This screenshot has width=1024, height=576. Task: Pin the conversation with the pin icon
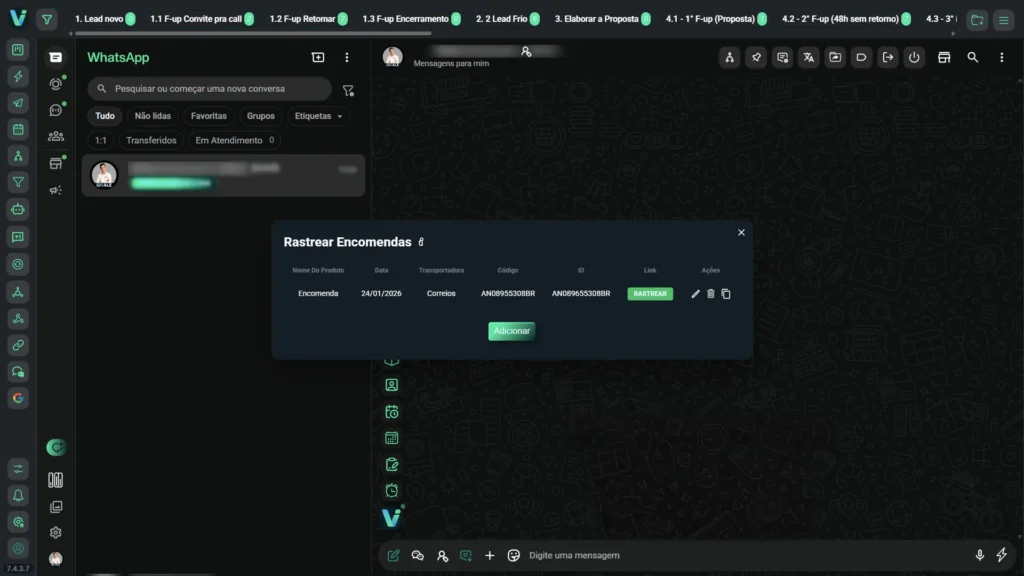point(756,58)
